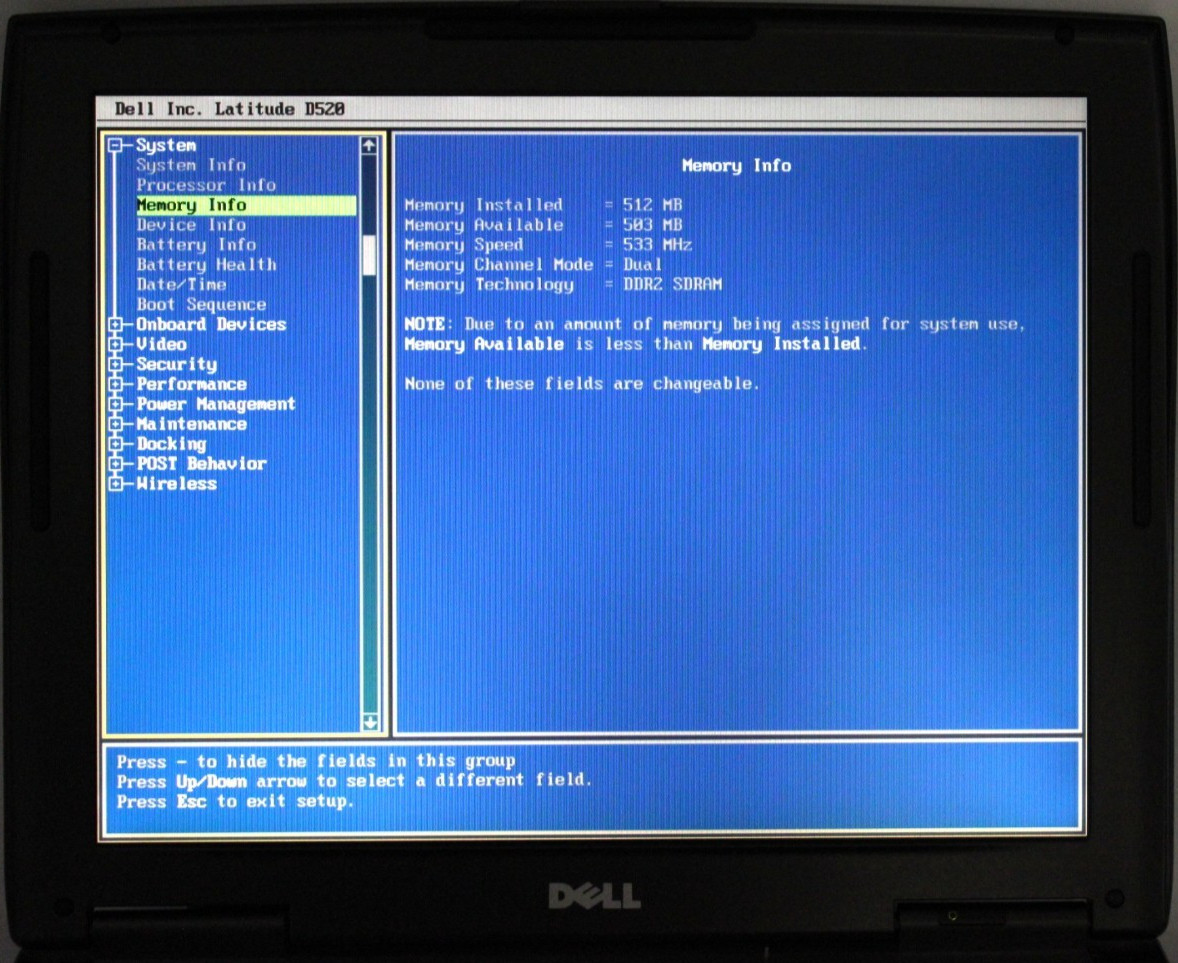Expand the Wireless group
This screenshot has height=963, width=1178.
coord(115,484)
